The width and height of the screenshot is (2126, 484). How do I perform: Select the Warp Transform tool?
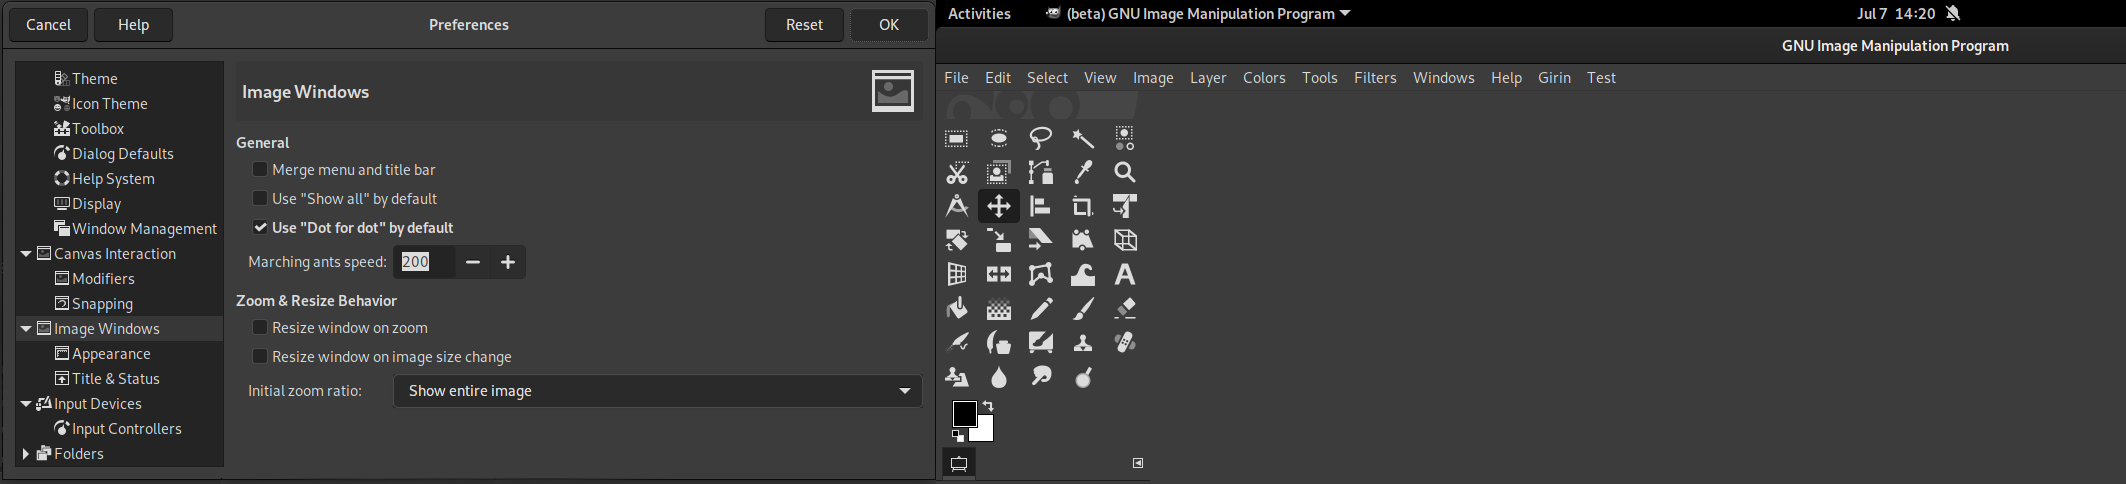point(1083,274)
